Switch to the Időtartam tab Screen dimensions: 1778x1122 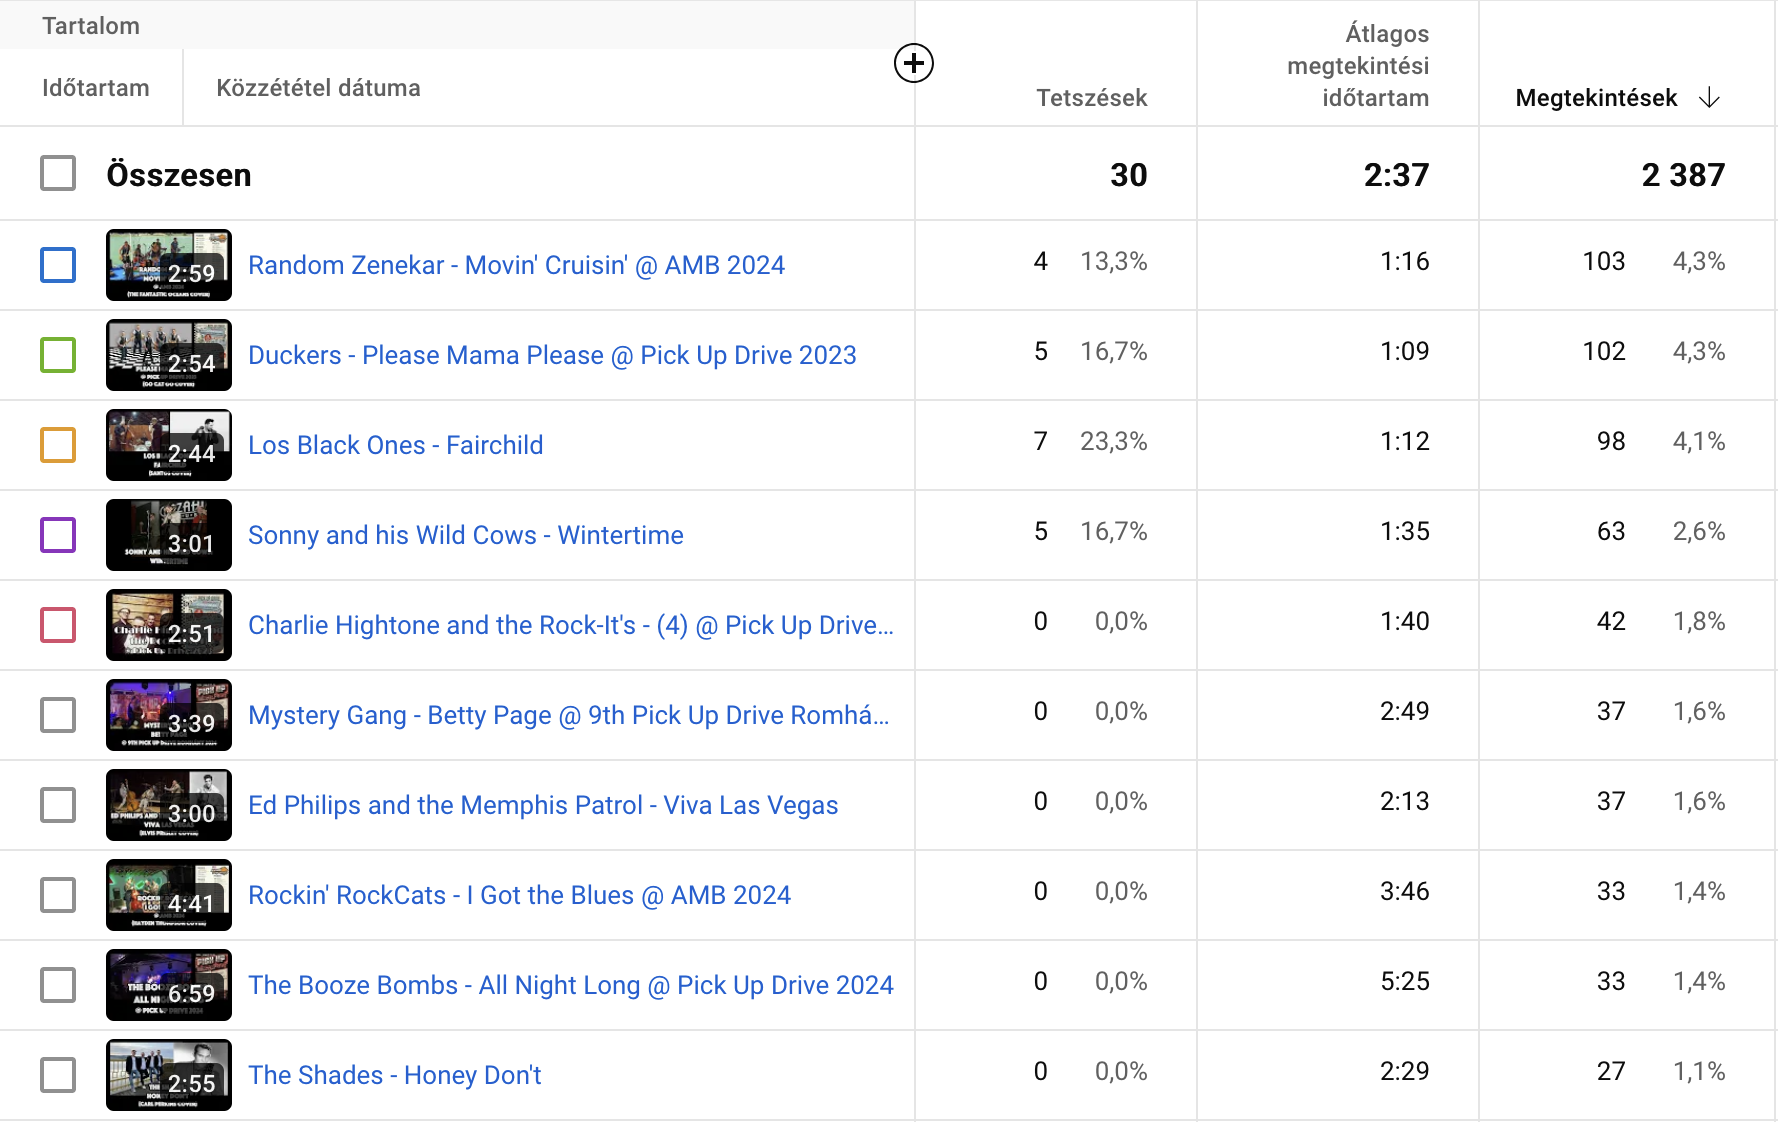[96, 88]
